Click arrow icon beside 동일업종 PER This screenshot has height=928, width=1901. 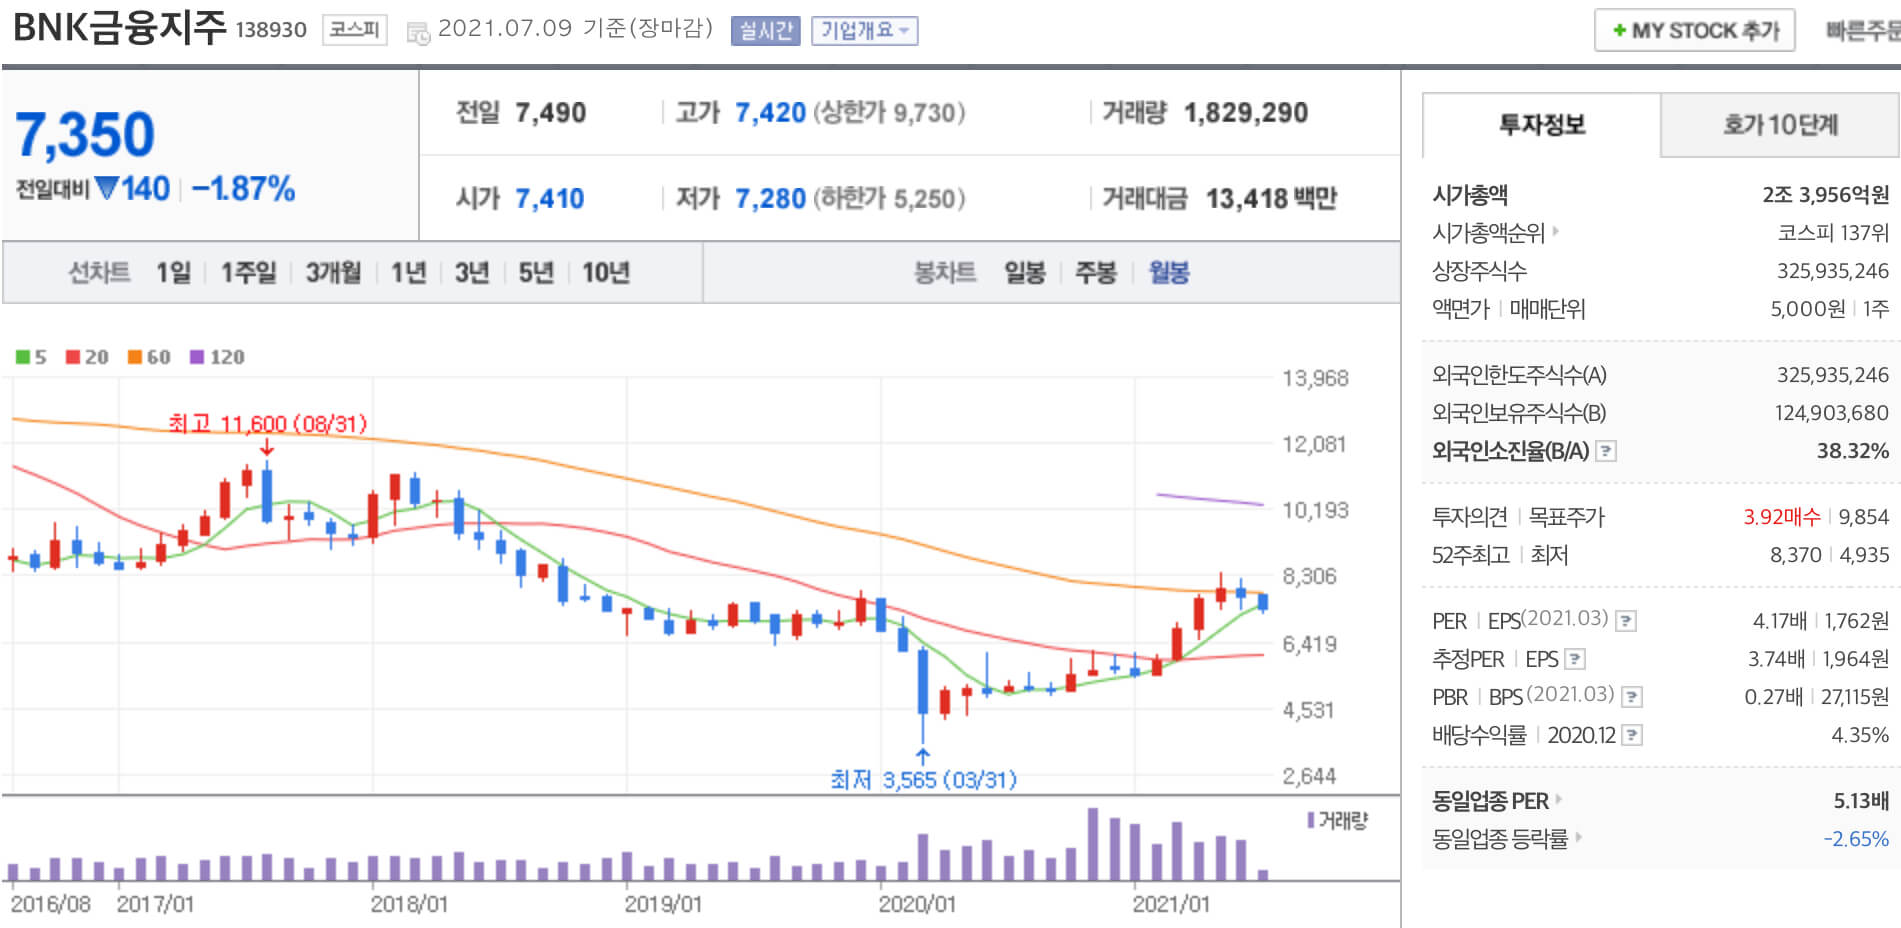point(1558,799)
